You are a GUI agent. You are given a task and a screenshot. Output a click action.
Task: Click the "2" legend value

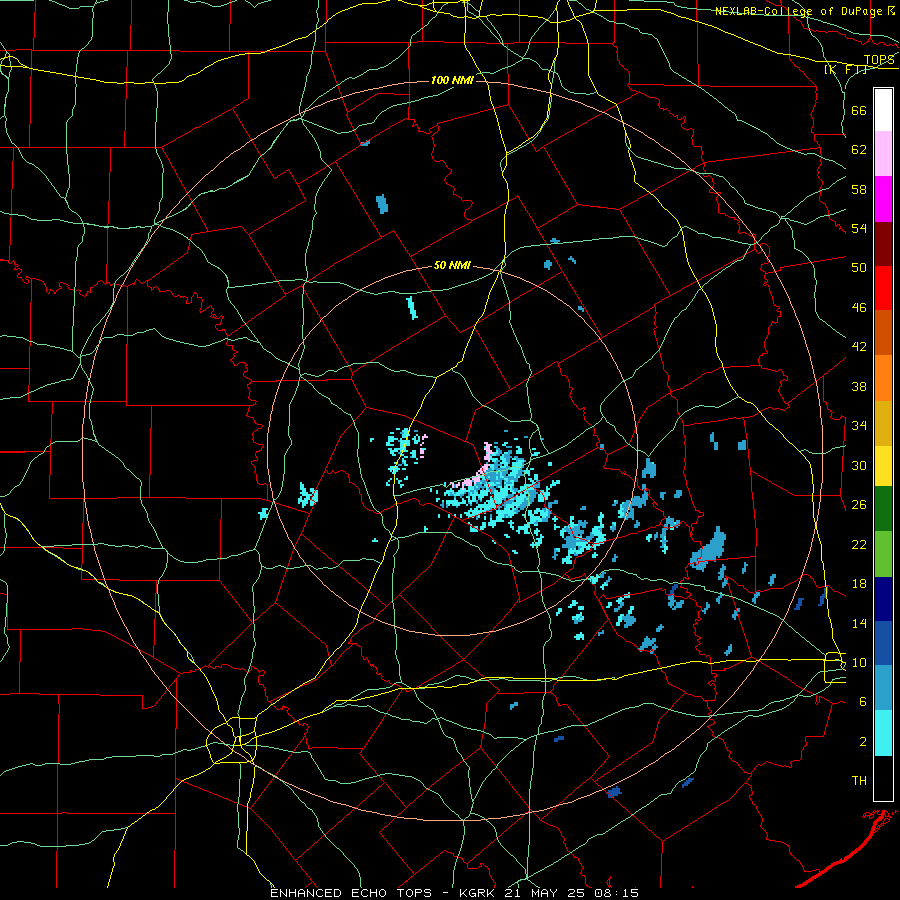click(x=863, y=742)
